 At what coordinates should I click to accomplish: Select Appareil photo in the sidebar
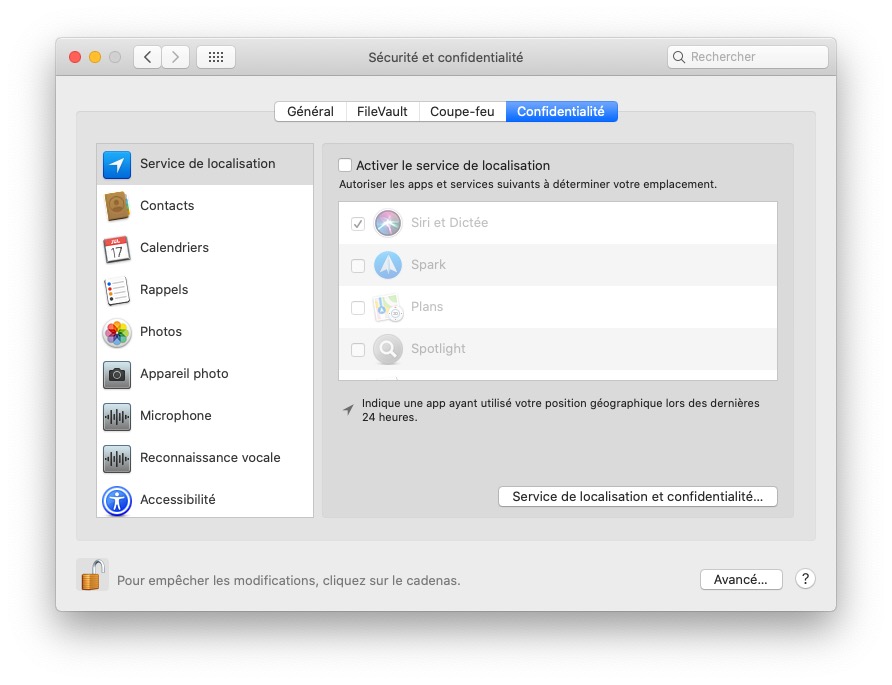pos(205,374)
